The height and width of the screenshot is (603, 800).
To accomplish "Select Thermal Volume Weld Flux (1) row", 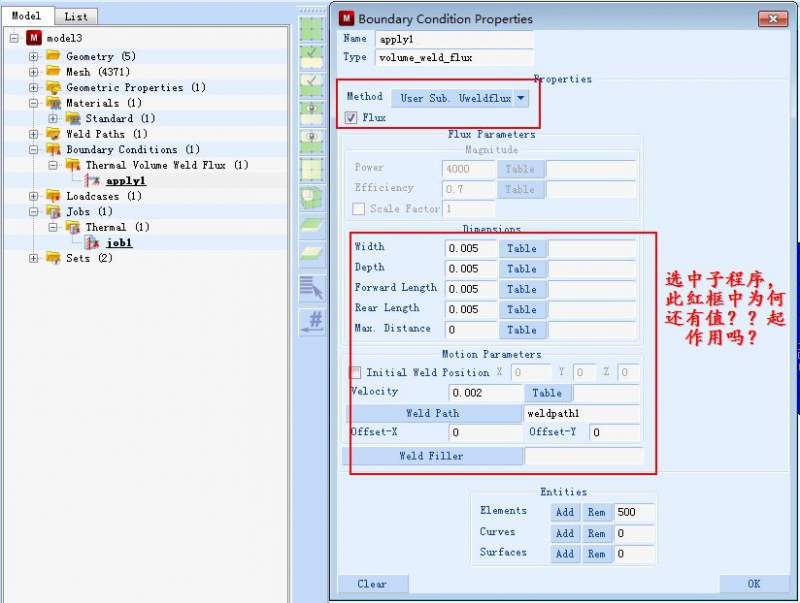I will click(x=167, y=165).
